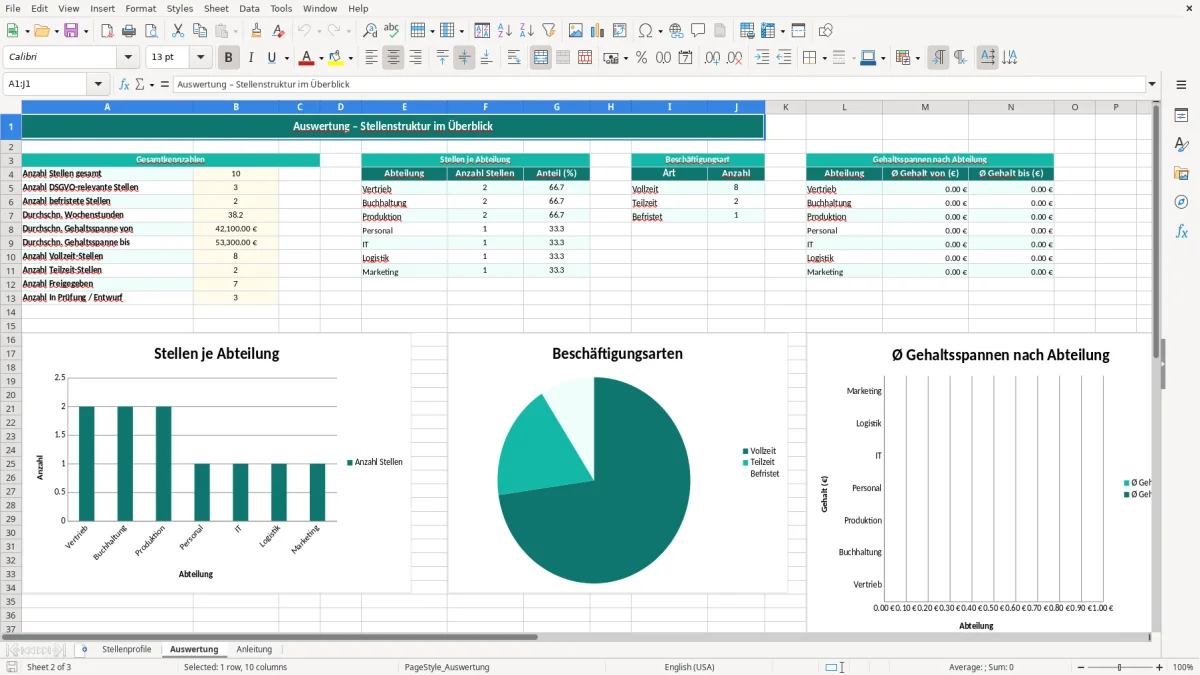Toggle align right
Screen dimensions: 1200x675
(415, 58)
